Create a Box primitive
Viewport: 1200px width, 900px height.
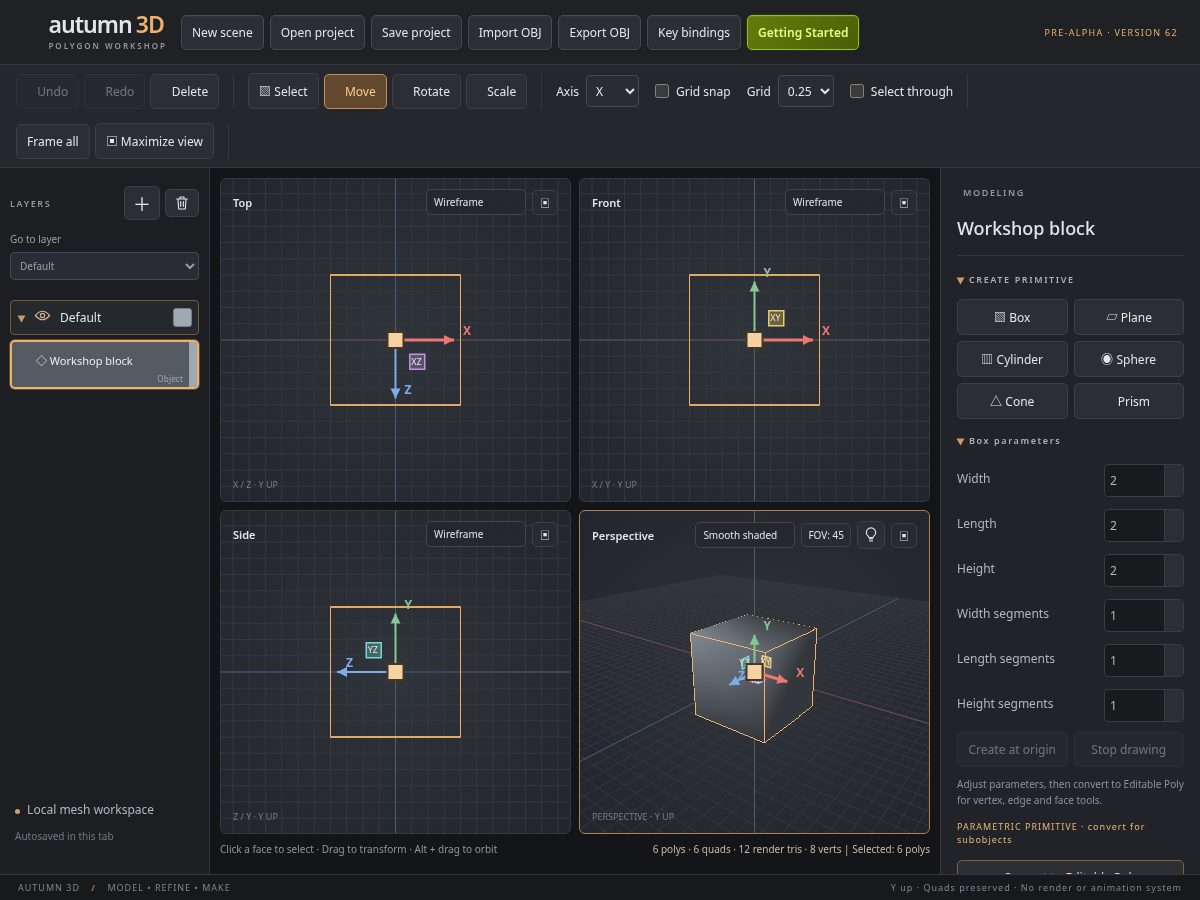click(x=1012, y=317)
